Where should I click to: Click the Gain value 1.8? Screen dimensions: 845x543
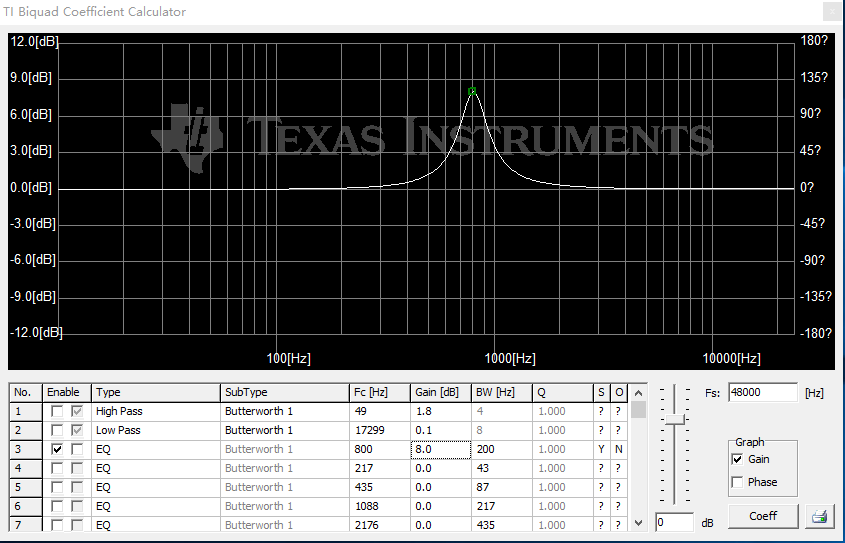(x=441, y=412)
